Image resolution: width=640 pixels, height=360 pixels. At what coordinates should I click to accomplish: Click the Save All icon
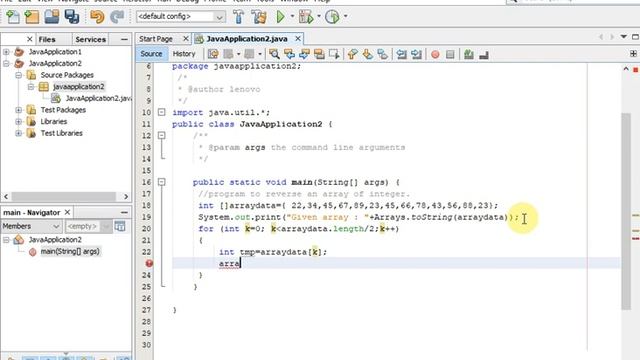(x=72, y=17)
